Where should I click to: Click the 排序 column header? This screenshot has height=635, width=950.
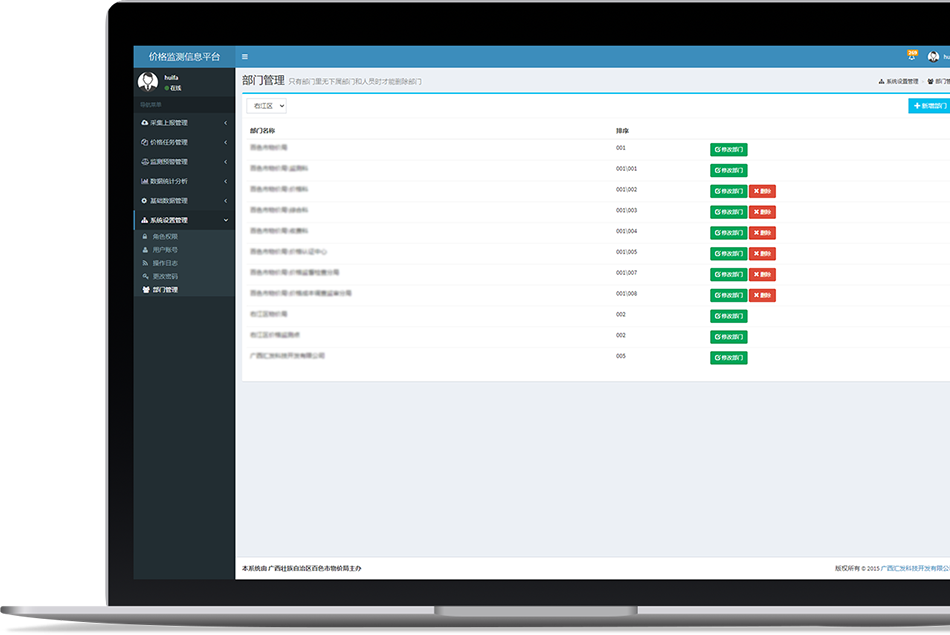(x=622, y=131)
